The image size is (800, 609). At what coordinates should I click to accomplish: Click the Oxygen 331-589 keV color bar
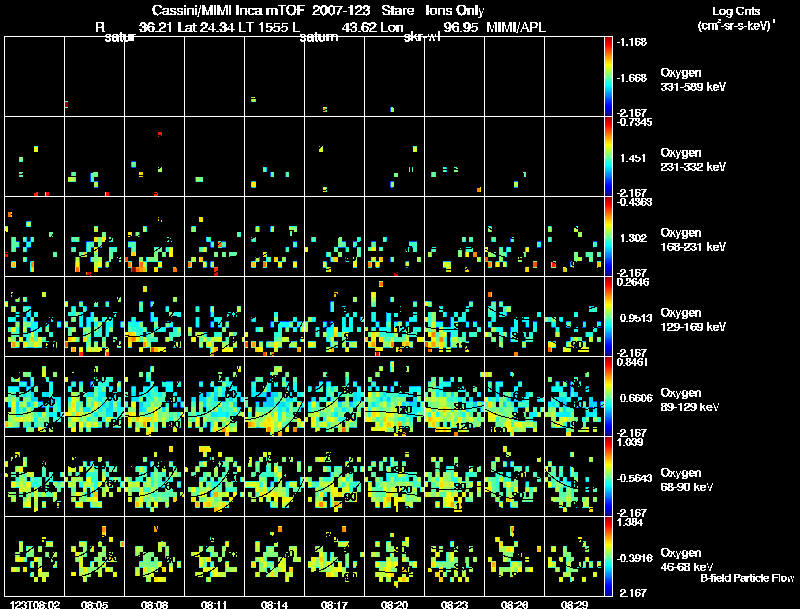tap(609, 76)
